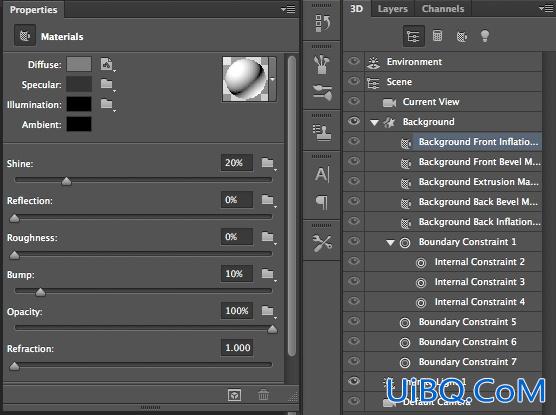Switch to the Layers tab
This screenshot has width=556, height=415.
[x=393, y=9]
